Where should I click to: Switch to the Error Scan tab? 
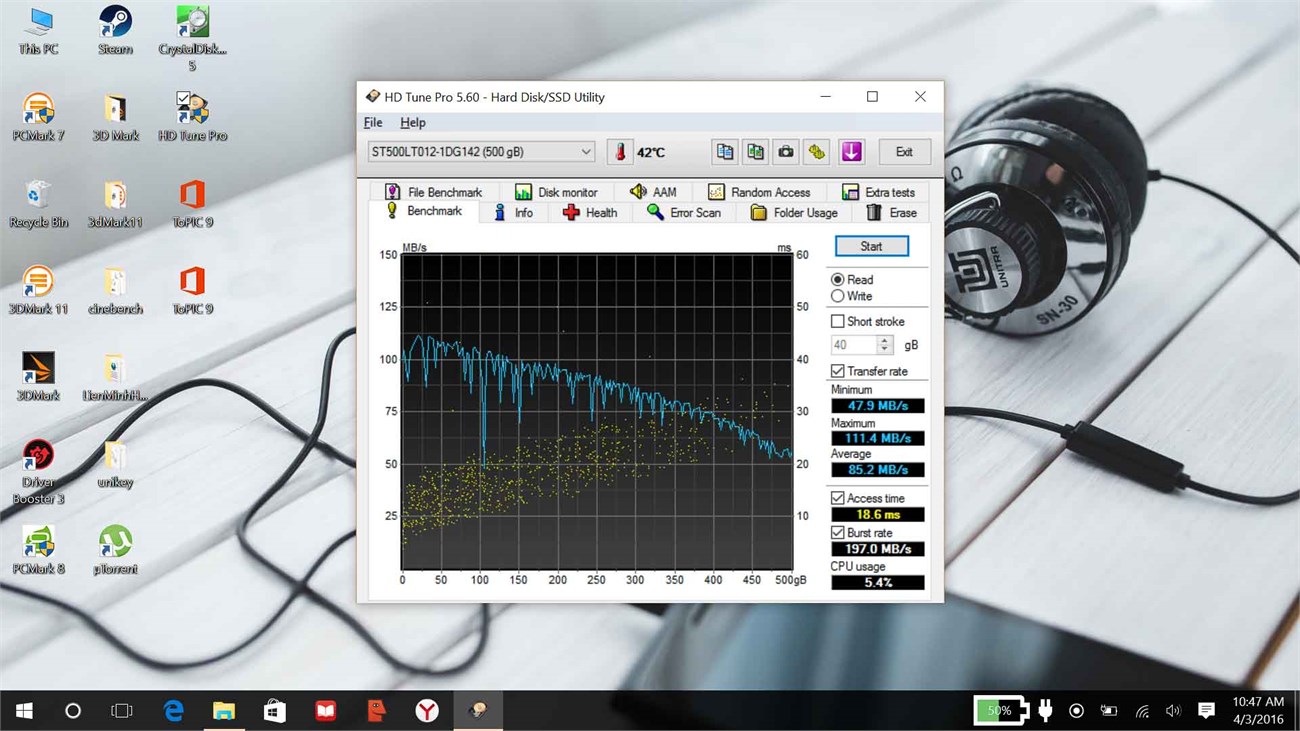click(x=684, y=213)
